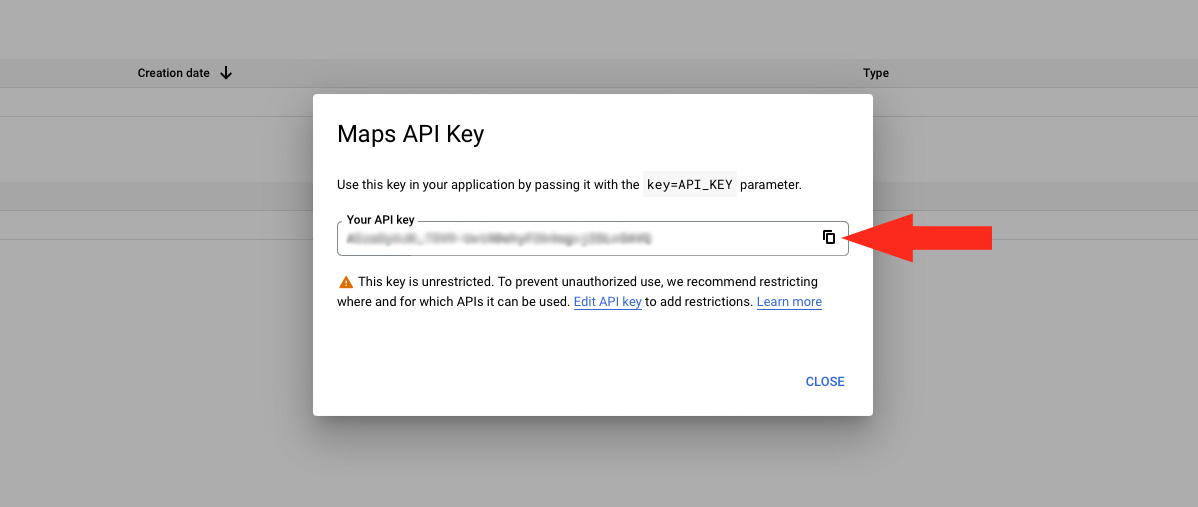
Task: Click the Type column header
Action: pos(876,73)
